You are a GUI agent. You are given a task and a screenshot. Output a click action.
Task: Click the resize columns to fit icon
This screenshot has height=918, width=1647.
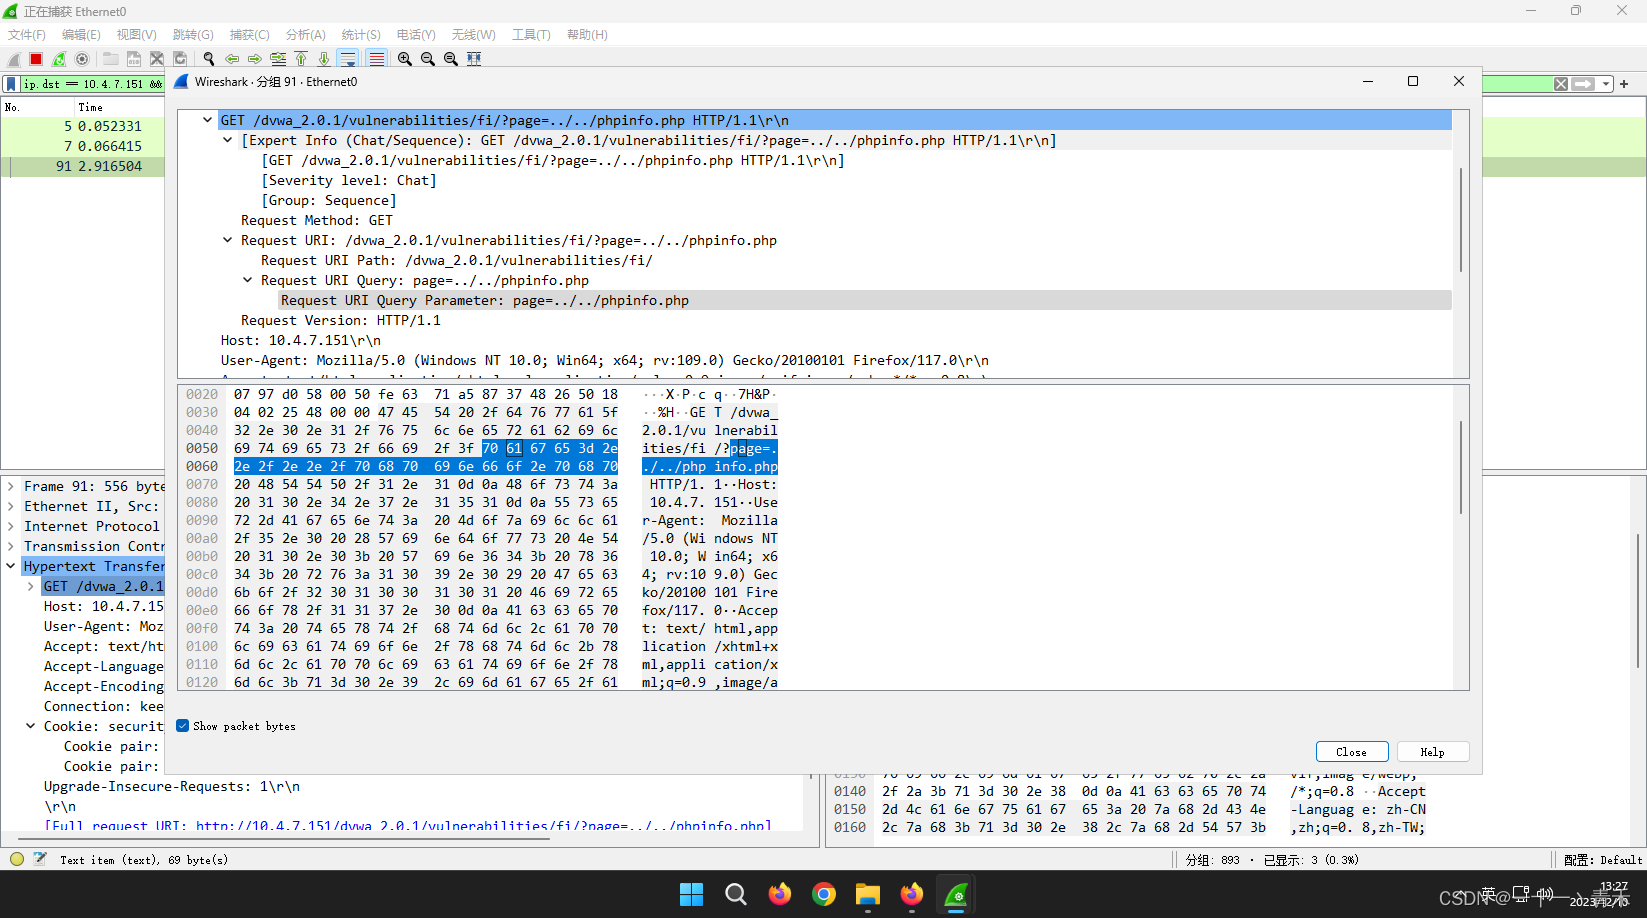[474, 59]
